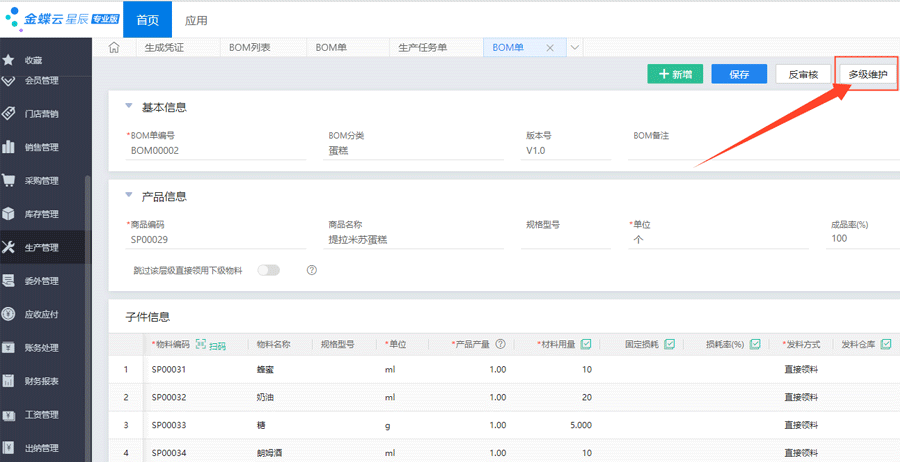
Task: Toggle checkbox in 发料仓库 column header
Action: (886, 344)
